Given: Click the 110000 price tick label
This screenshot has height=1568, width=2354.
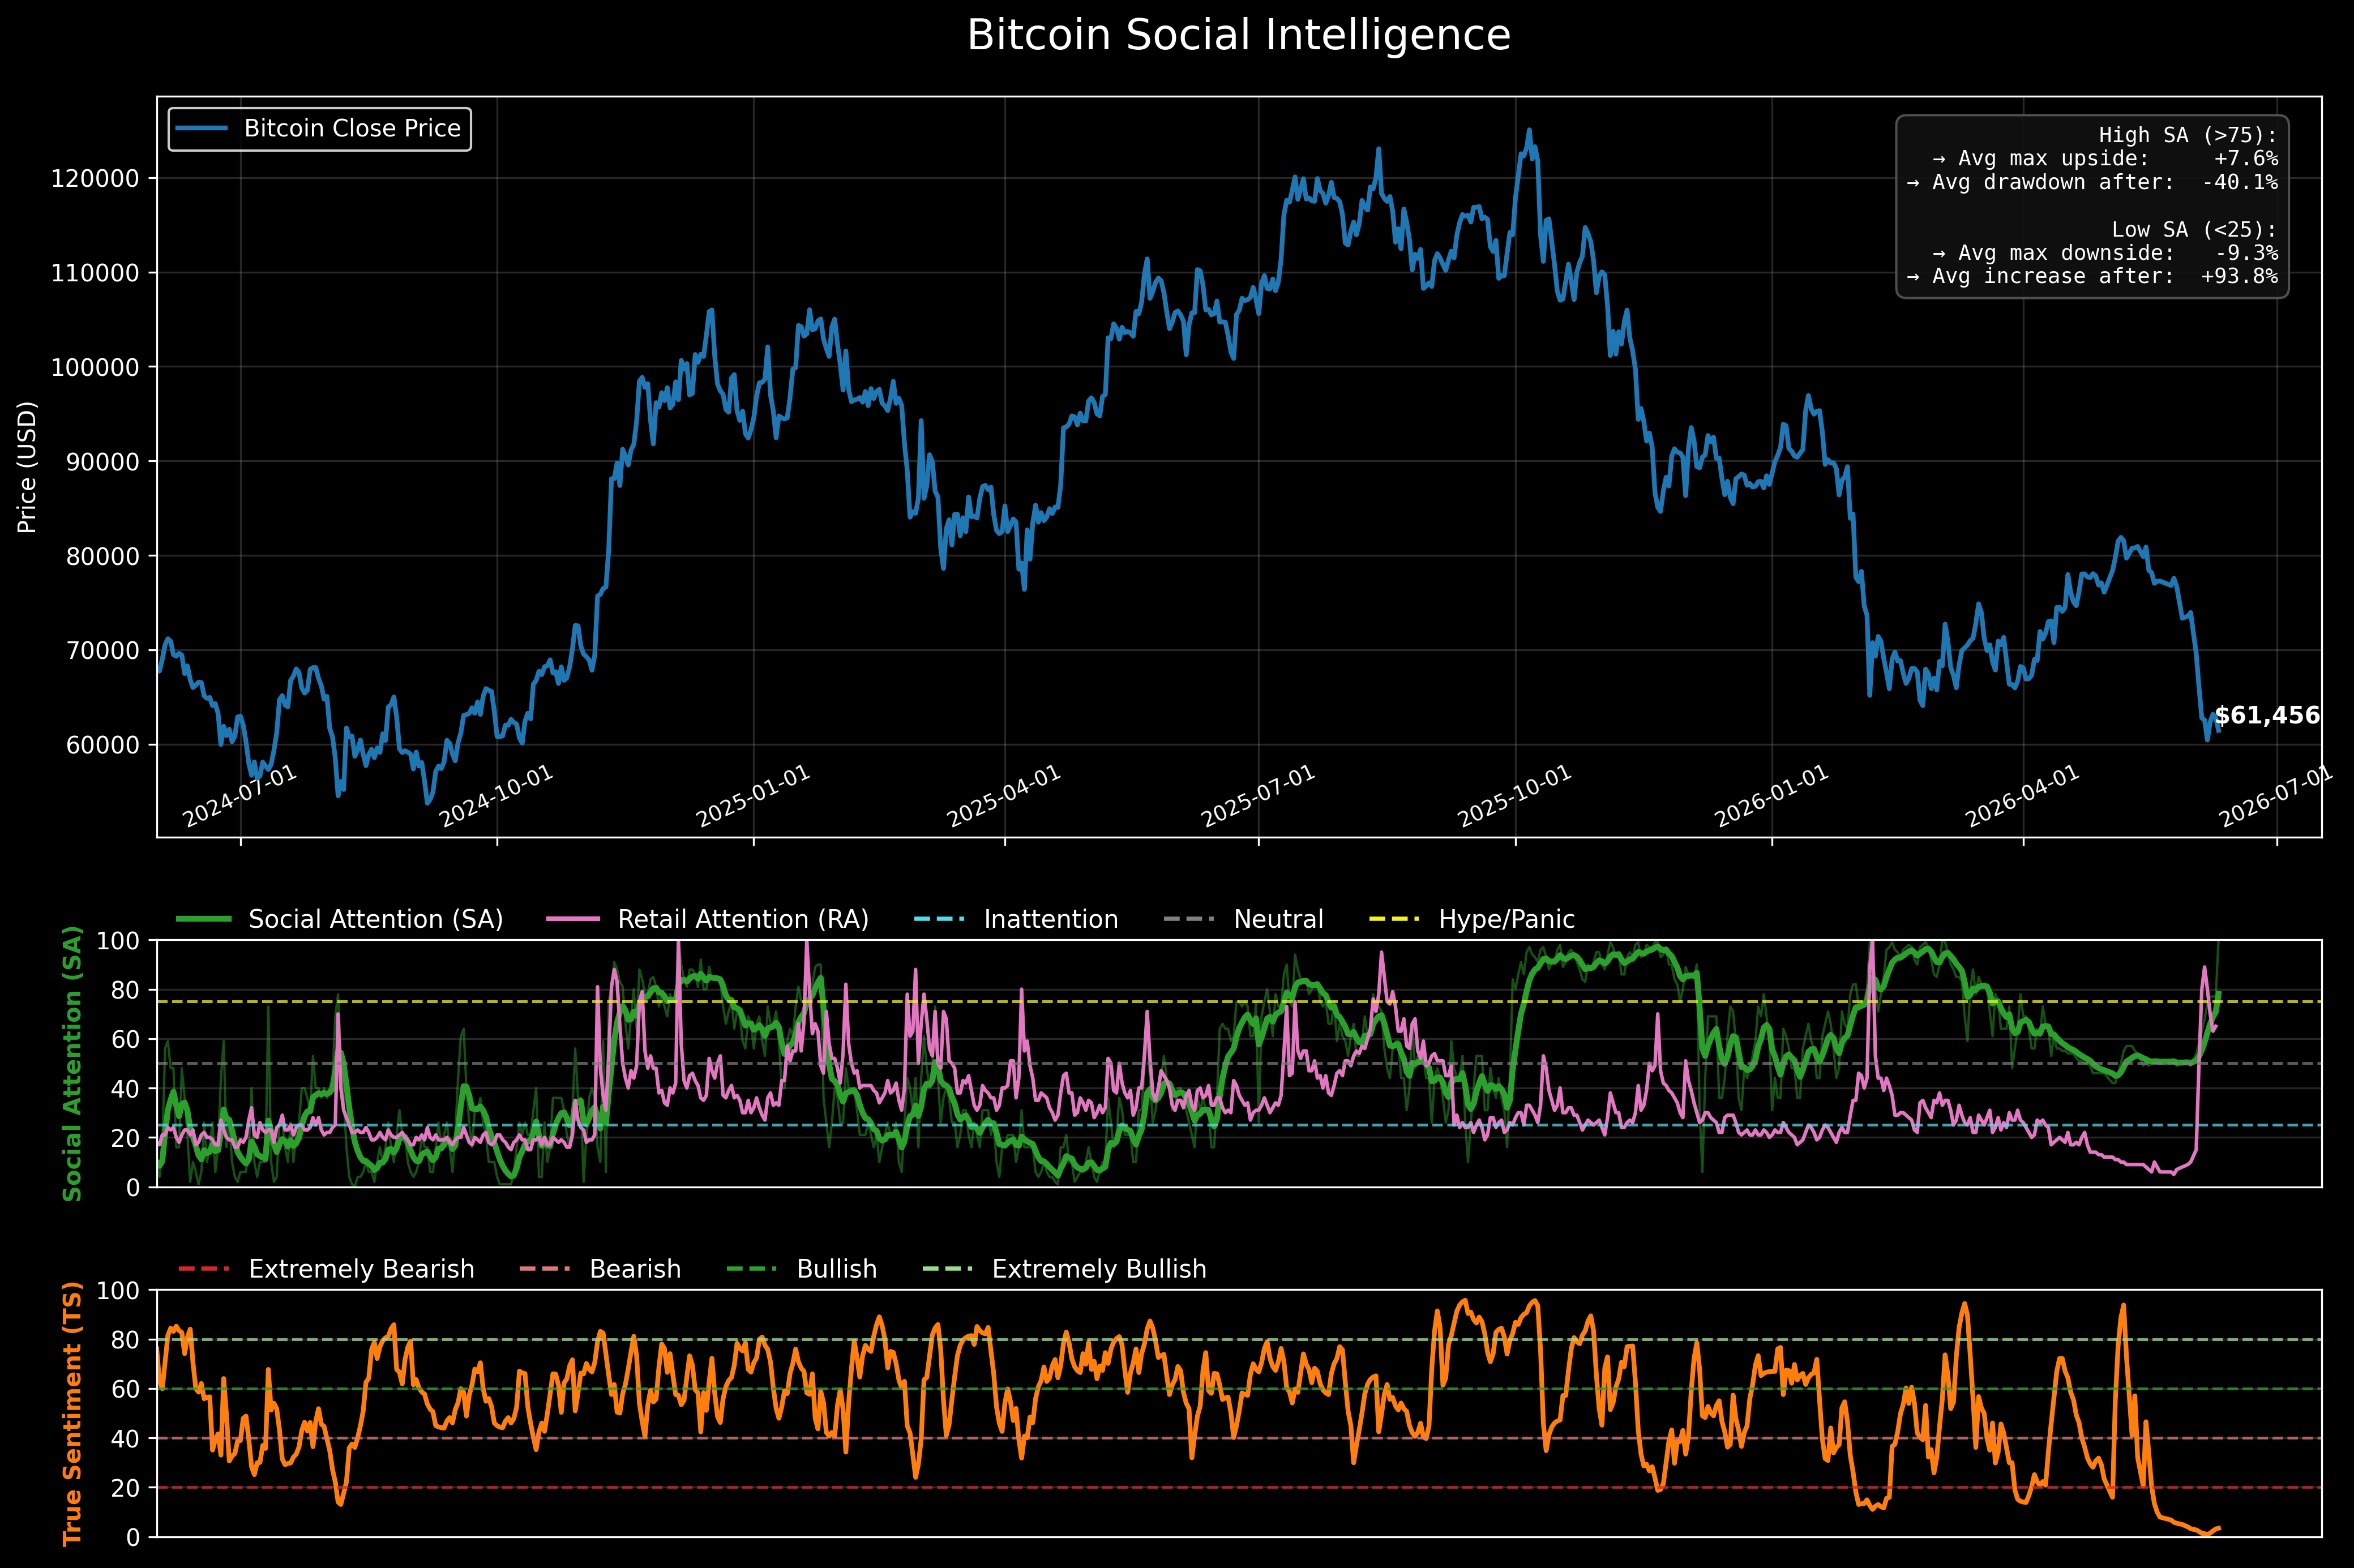Looking at the screenshot, I should point(95,273).
